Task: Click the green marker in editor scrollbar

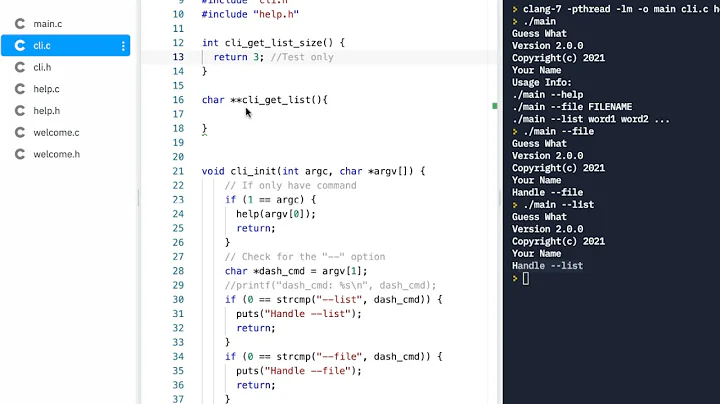Action: (495, 106)
